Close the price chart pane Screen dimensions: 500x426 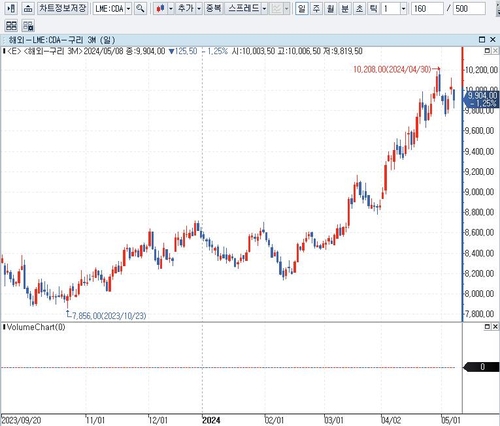(x=495, y=51)
